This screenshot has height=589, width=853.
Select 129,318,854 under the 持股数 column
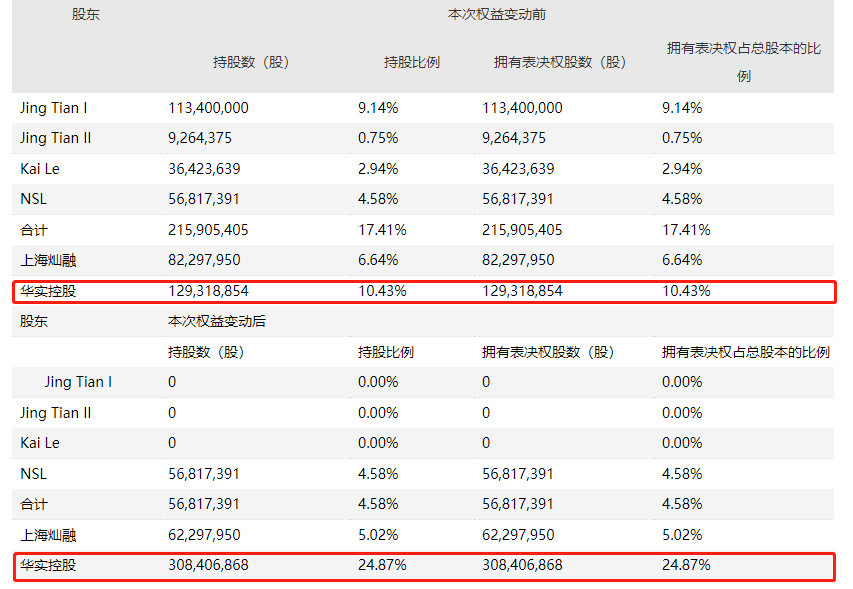pos(208,291)
